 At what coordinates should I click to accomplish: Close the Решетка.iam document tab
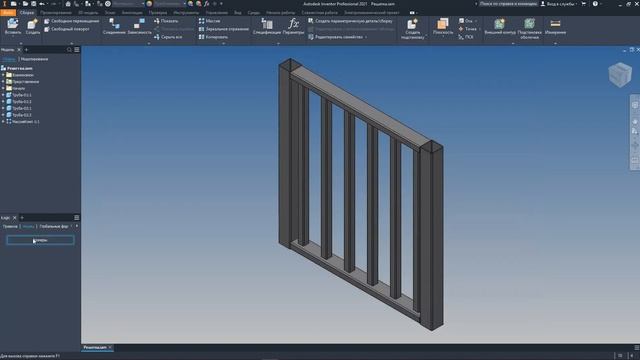(110, 347)
